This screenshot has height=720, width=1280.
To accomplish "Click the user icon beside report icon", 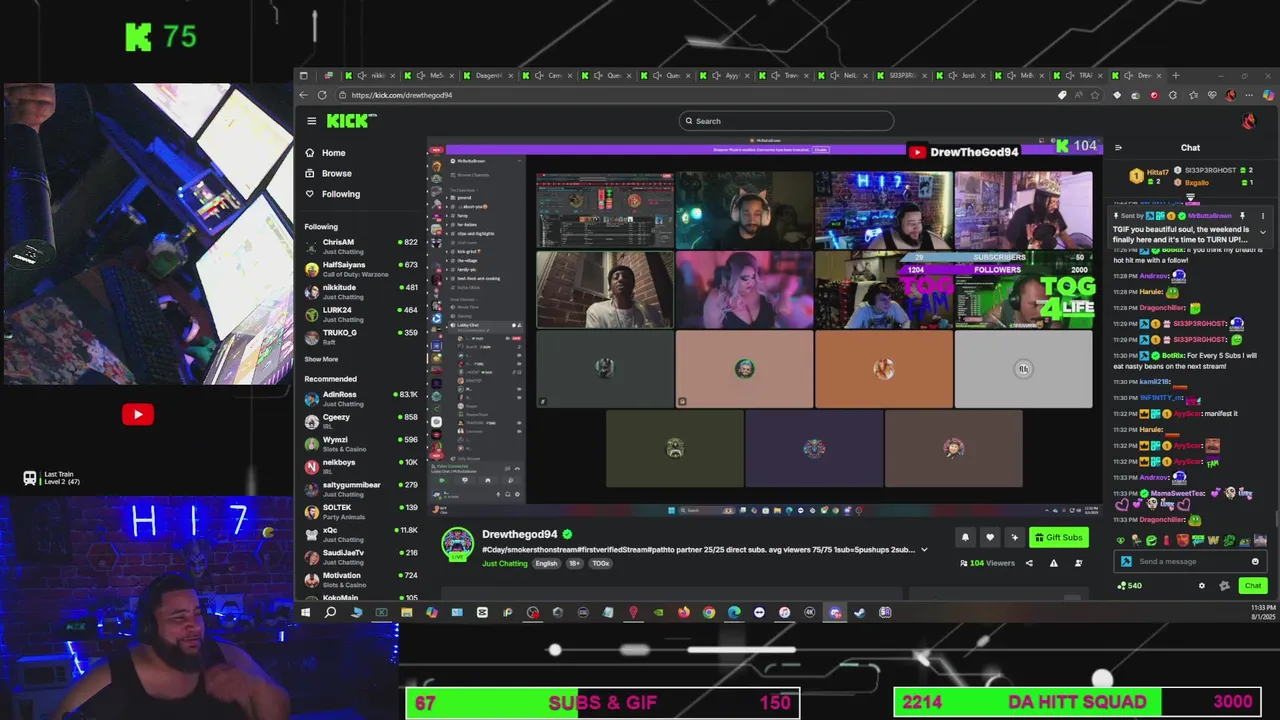I will [x=1078, y=563].
